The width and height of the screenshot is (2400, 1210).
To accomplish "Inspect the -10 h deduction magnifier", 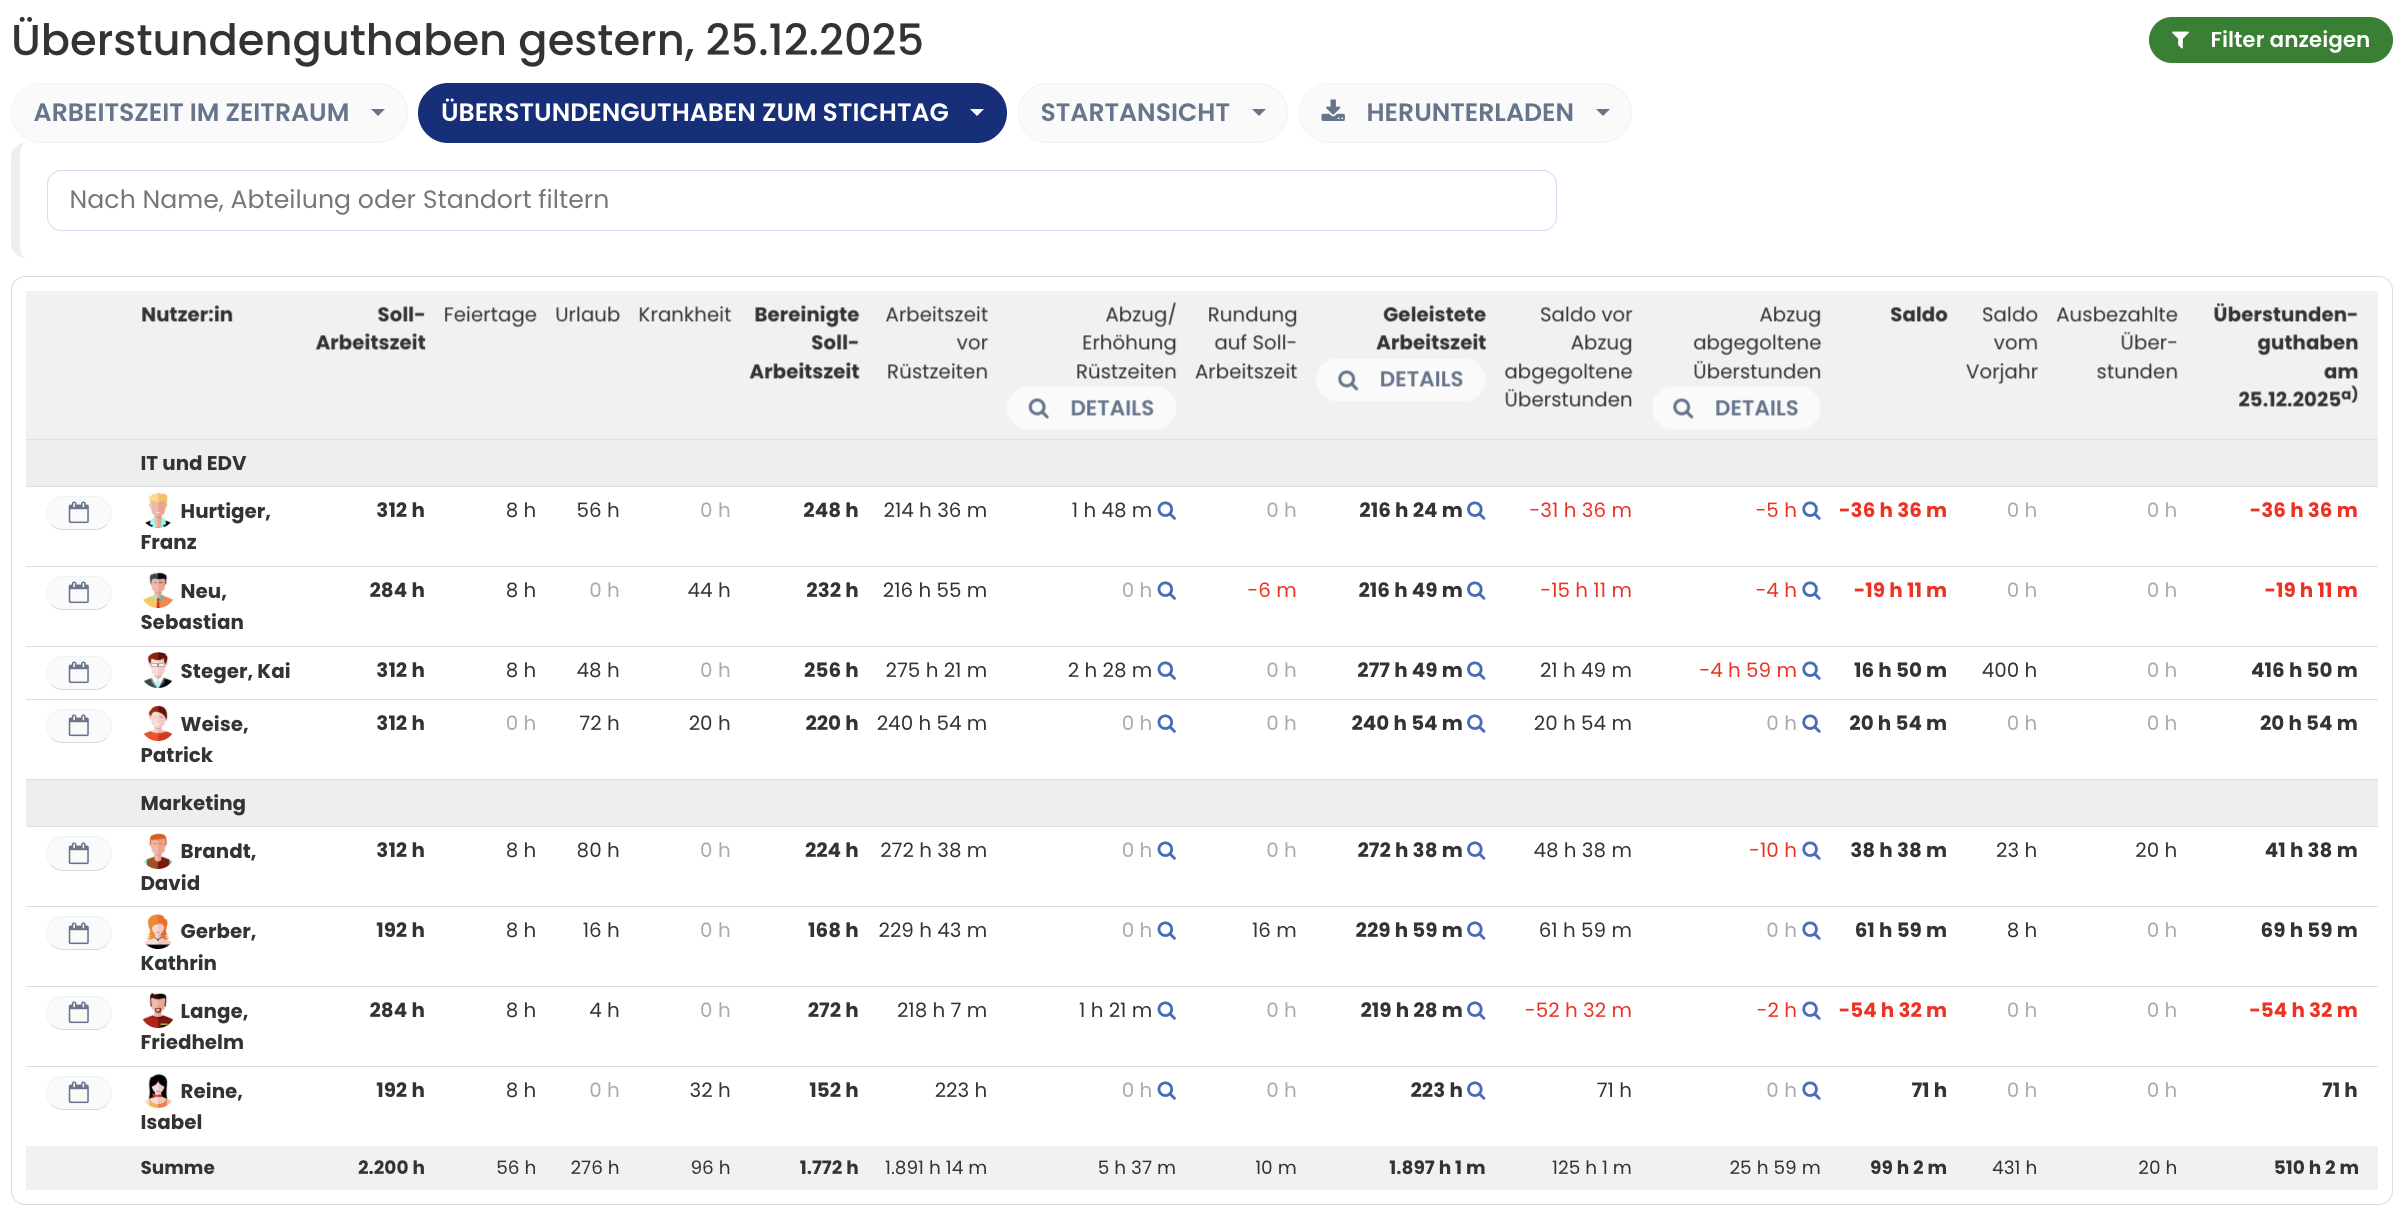I will tap(1811, 851).
